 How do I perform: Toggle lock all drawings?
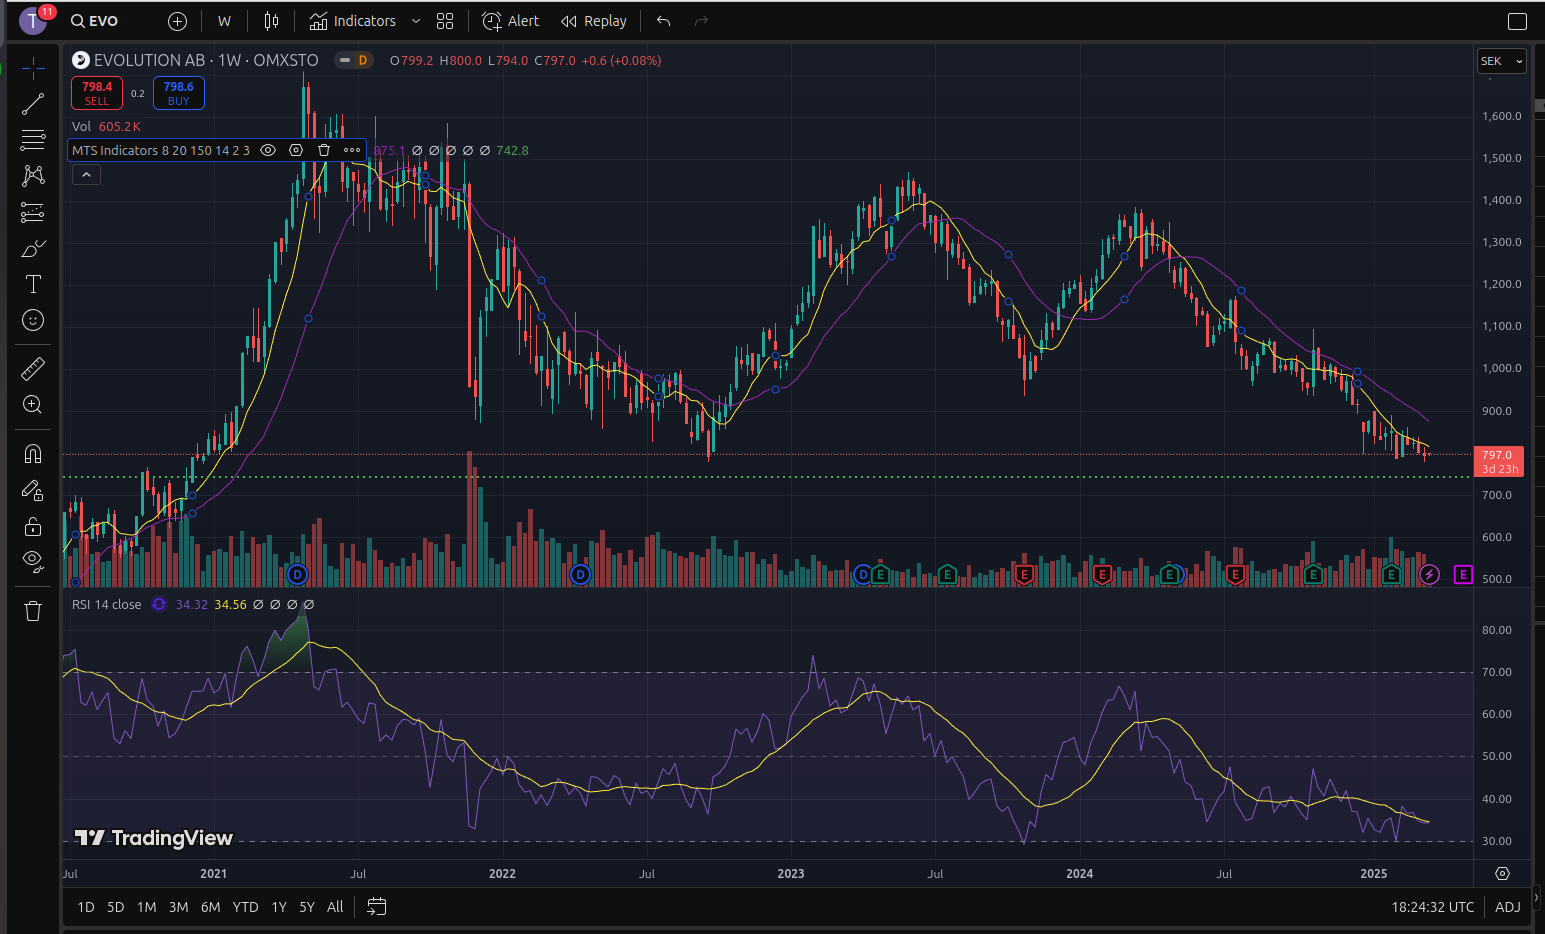pyautogui.click(x=33, y=526)
